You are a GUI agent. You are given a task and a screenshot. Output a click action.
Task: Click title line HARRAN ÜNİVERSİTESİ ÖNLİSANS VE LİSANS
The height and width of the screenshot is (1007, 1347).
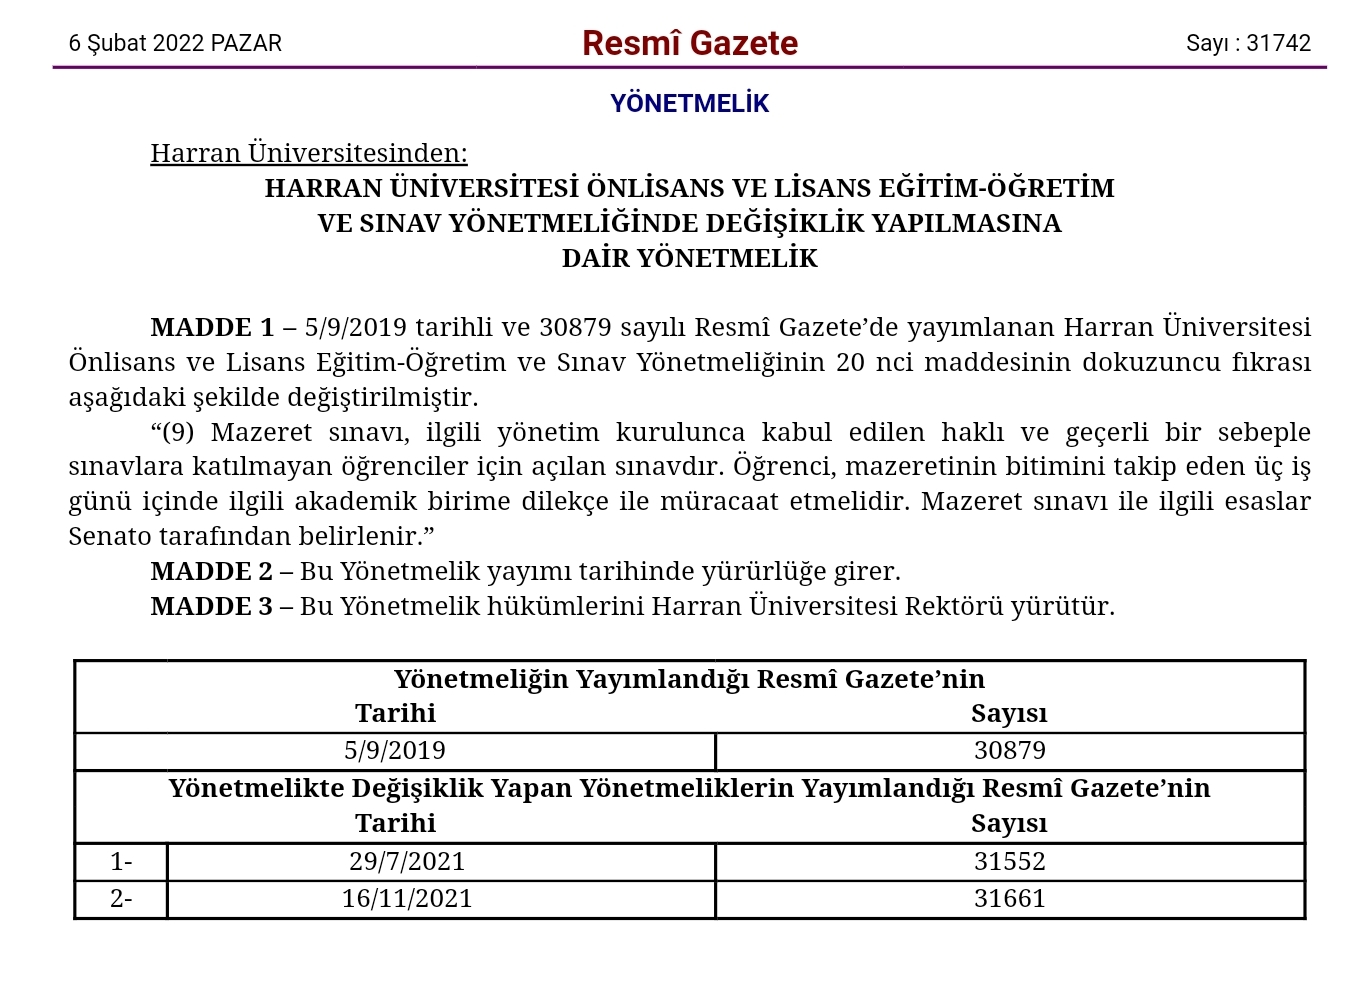click(690, 188)
